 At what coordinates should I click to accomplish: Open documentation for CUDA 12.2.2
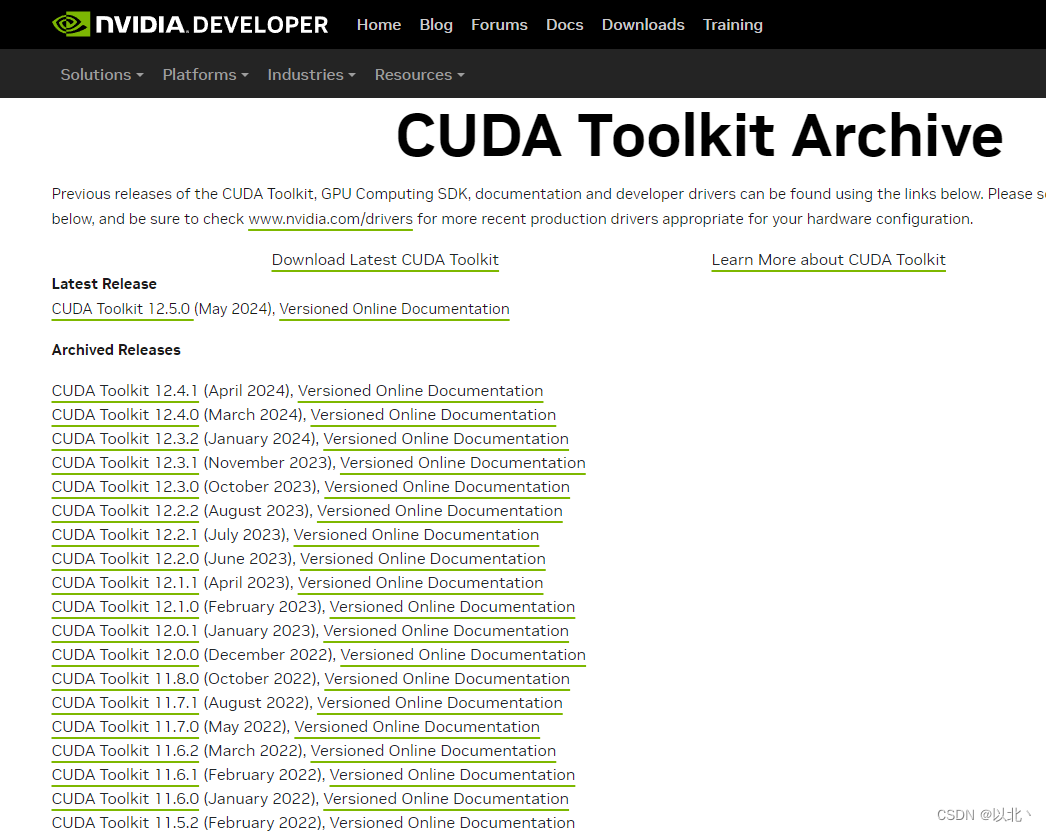(440, 511)
